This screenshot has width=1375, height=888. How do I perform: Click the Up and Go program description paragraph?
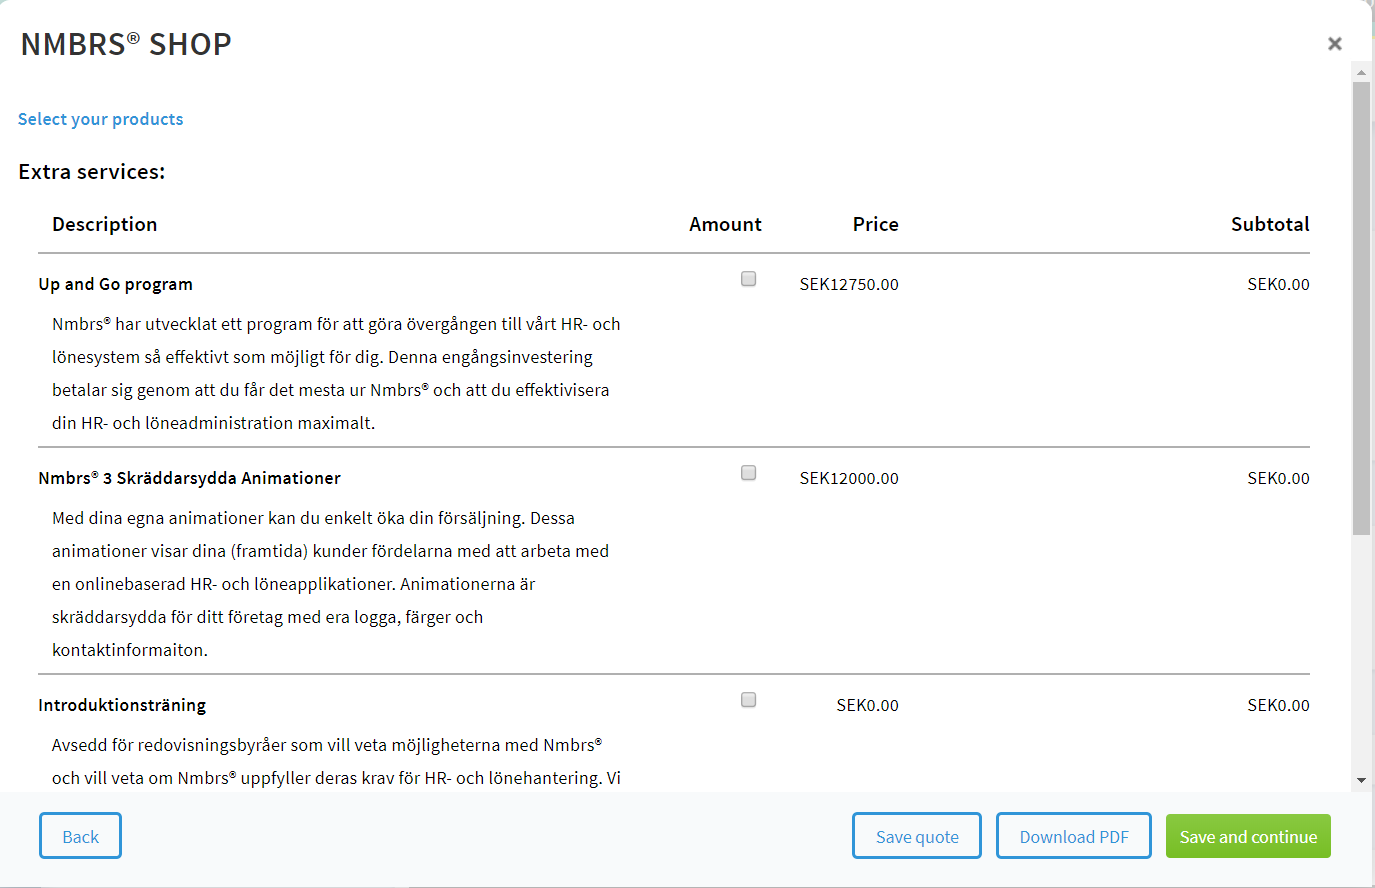click(x=336, y=373)
